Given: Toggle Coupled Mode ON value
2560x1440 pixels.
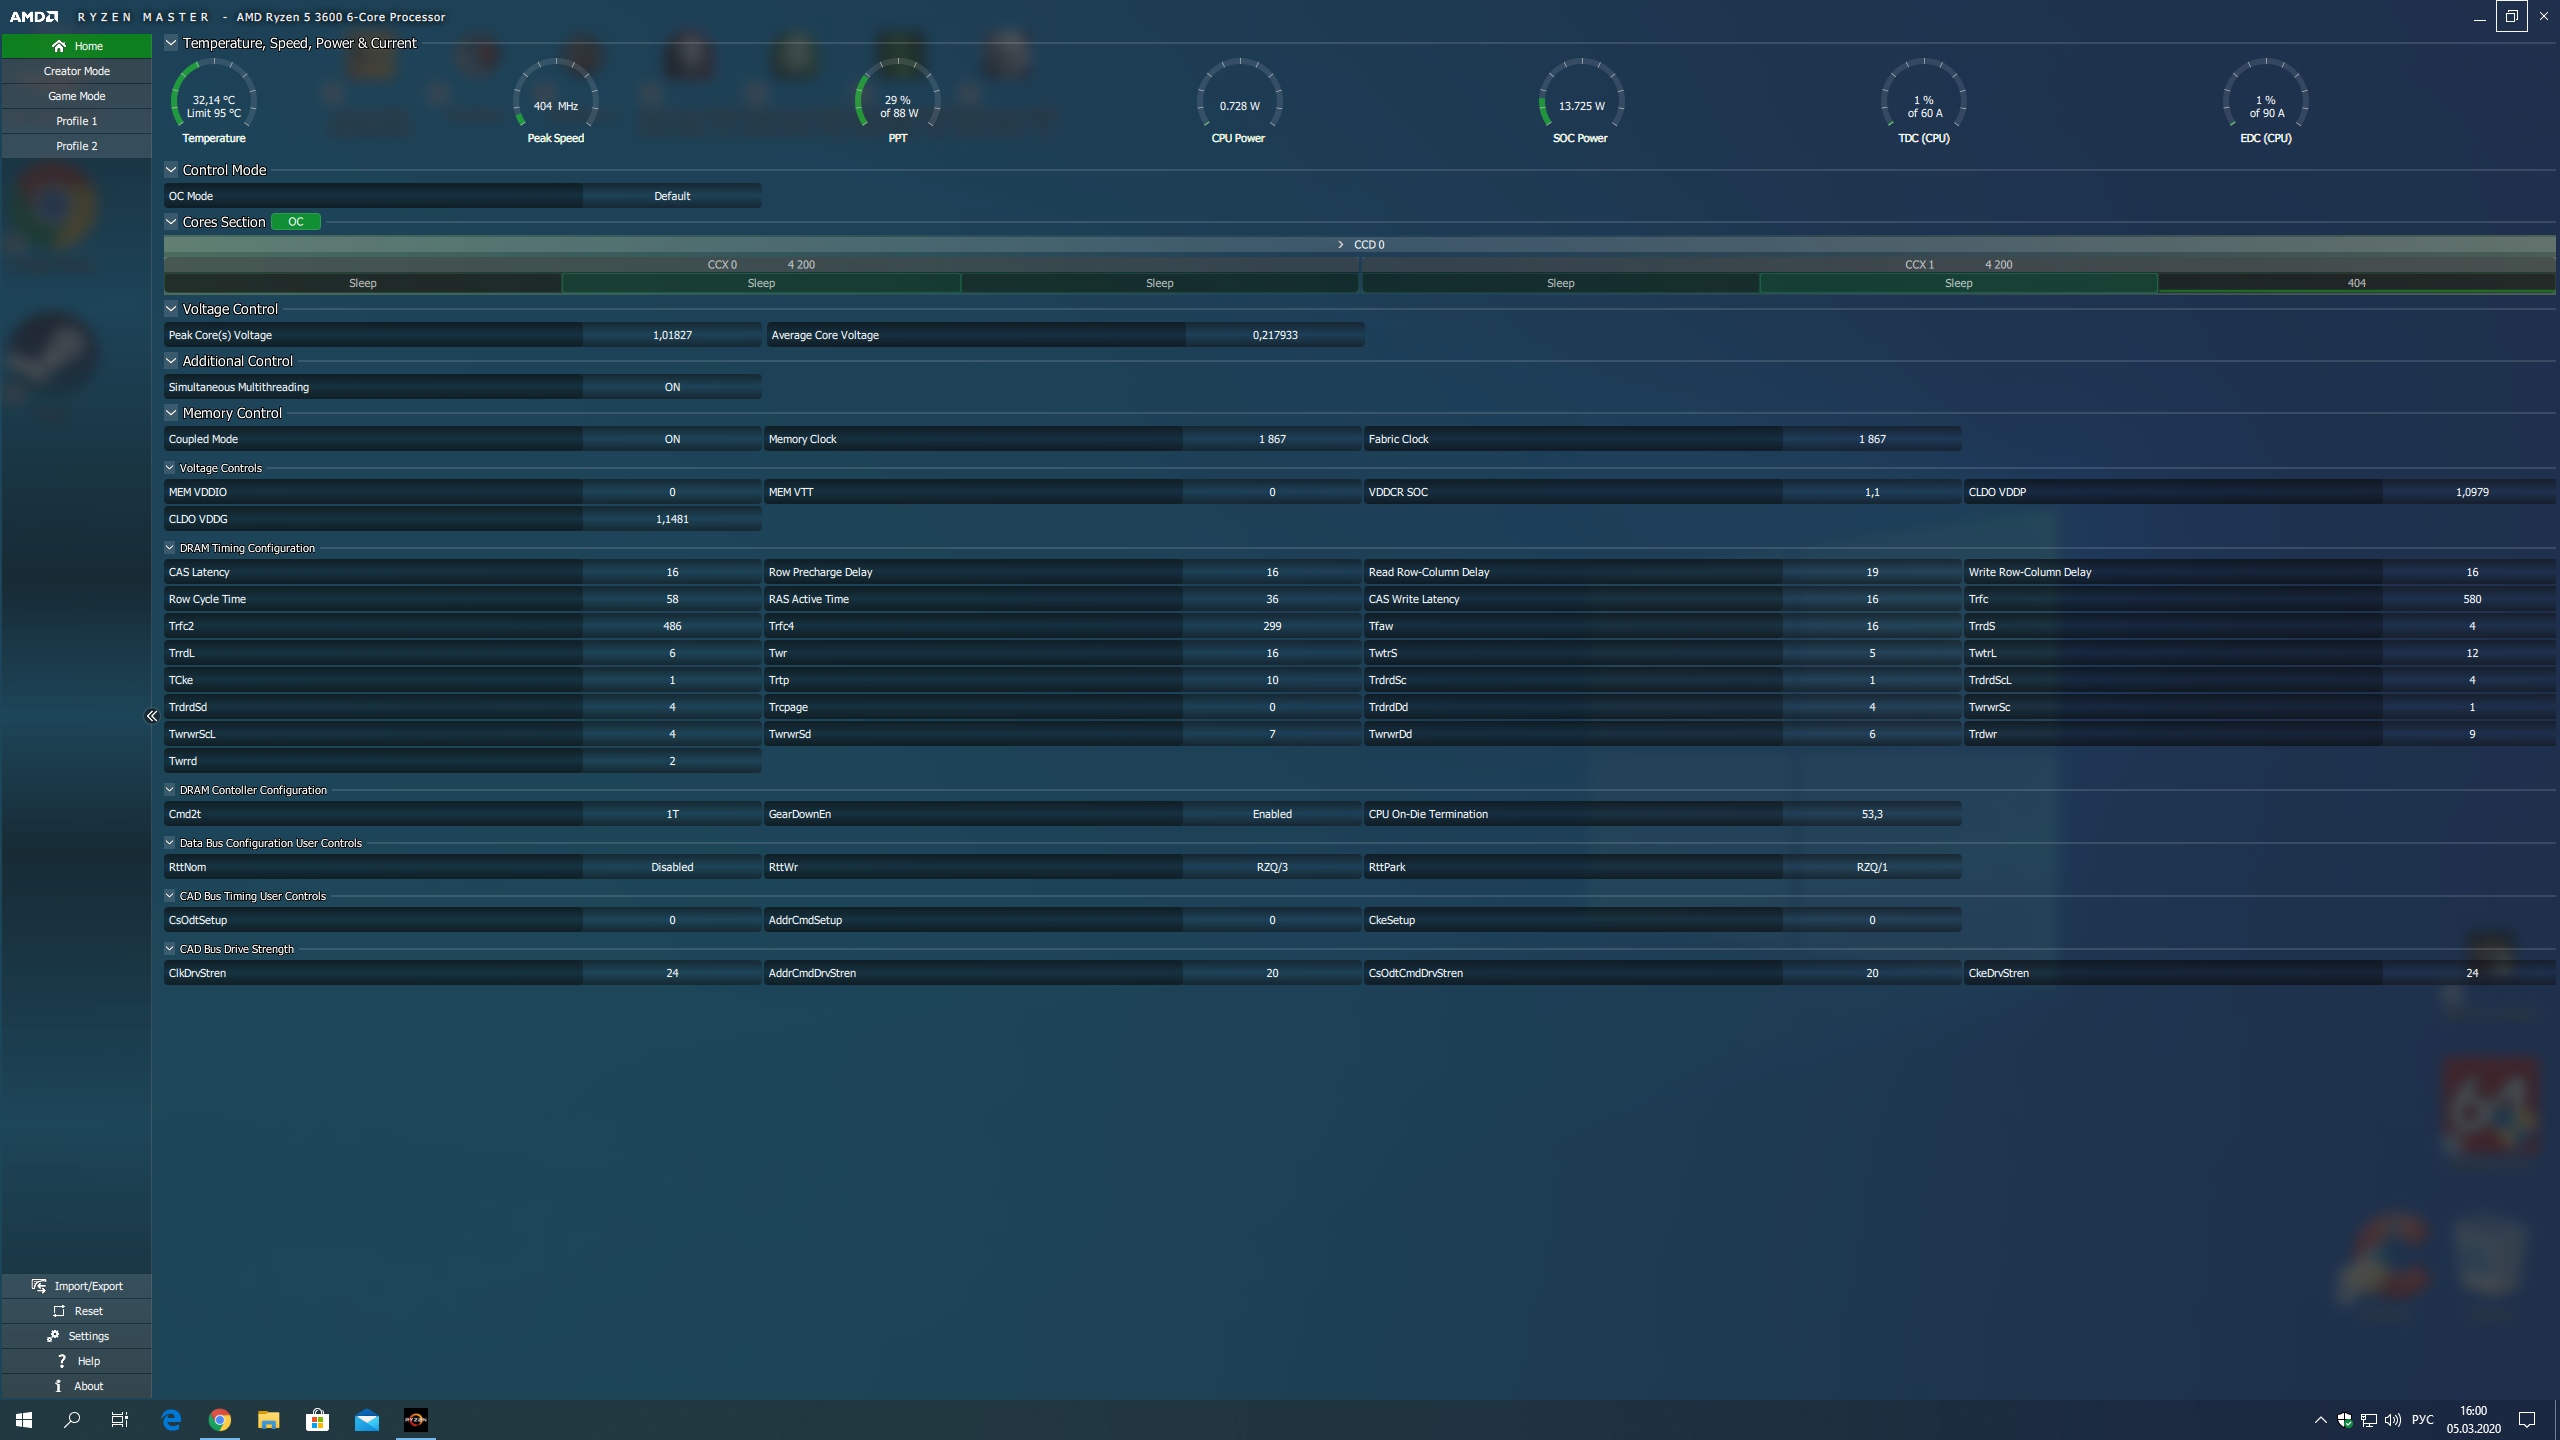Looking at the screenshot, I should 672,439.
